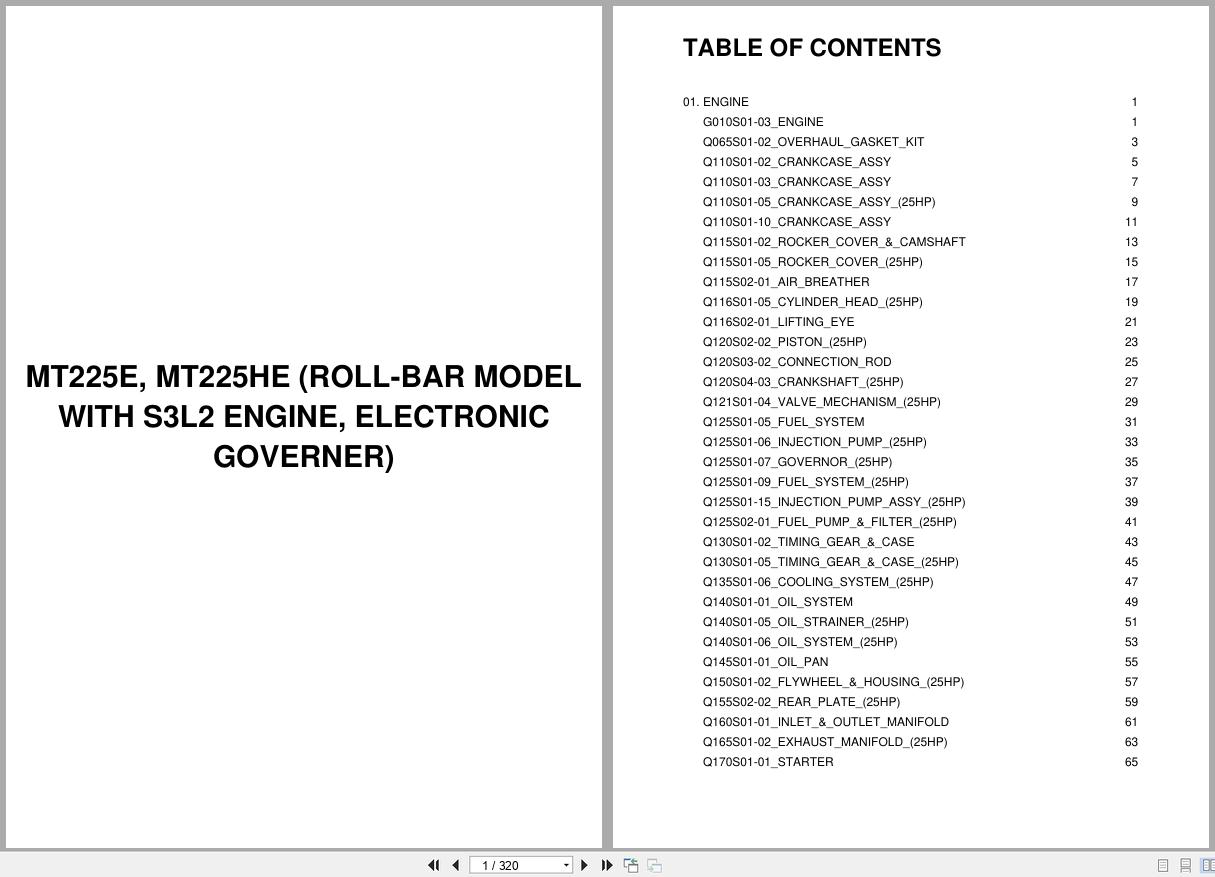Select Q140S01-01_OIL_SYSTEM entry

tap(778, 602)
